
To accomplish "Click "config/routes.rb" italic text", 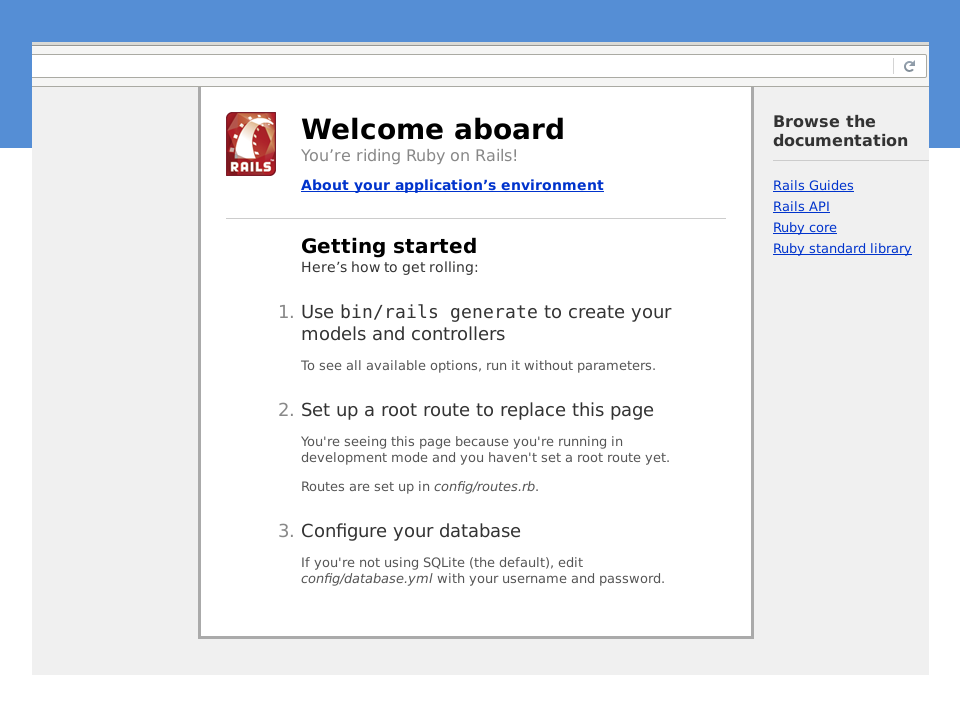I will [x=485, y=487].
